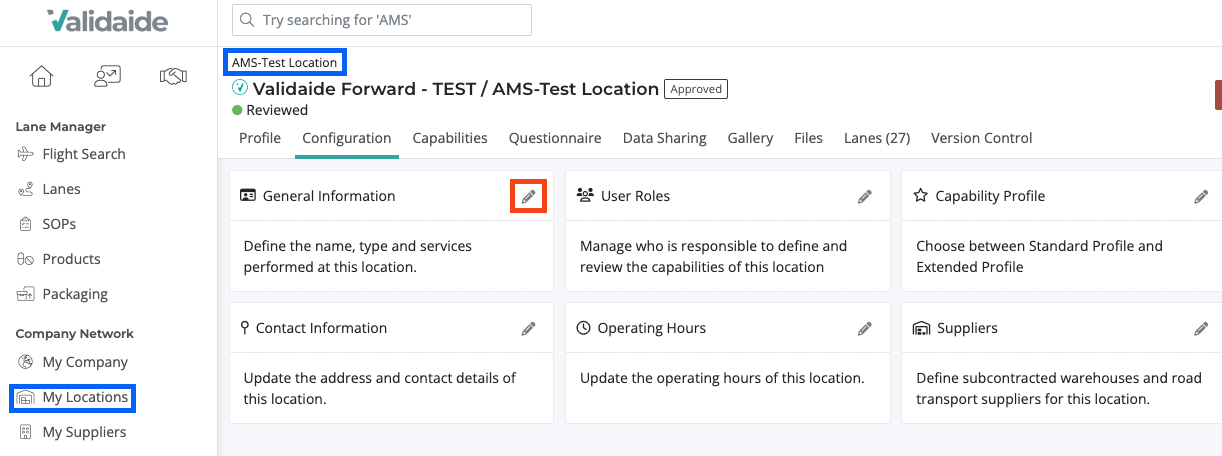This screenshot has width=1222, height=456.
Task: Switch to the Capabilities tab
Action: point(450,138)
